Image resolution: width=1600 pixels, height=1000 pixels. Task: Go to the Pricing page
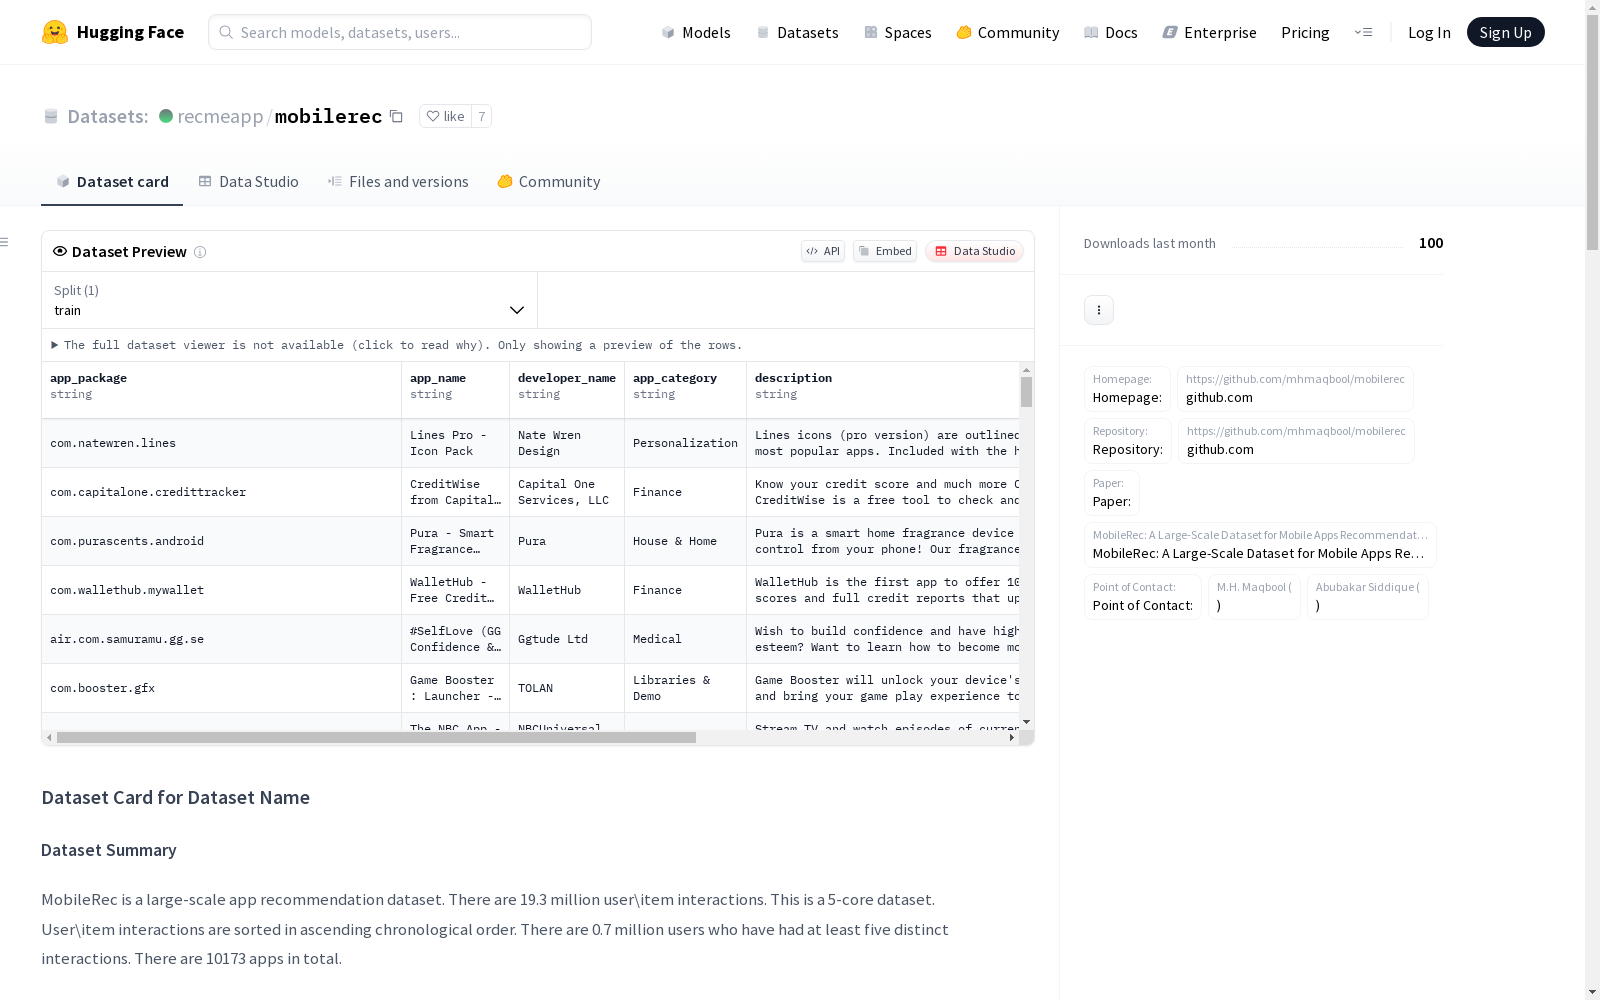point(1305,32)
